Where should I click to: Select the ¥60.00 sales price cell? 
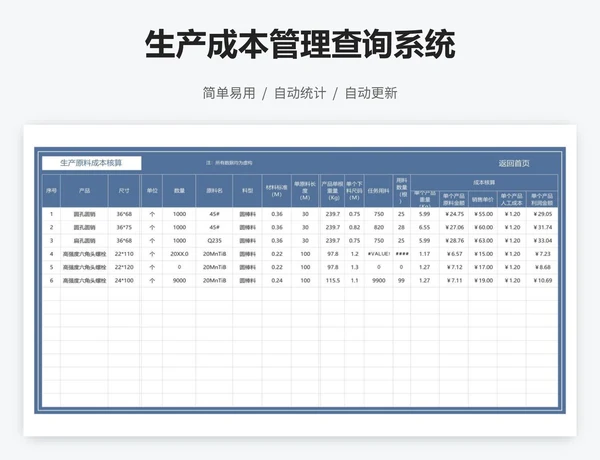pyautogui.click(x=483, y=227)
